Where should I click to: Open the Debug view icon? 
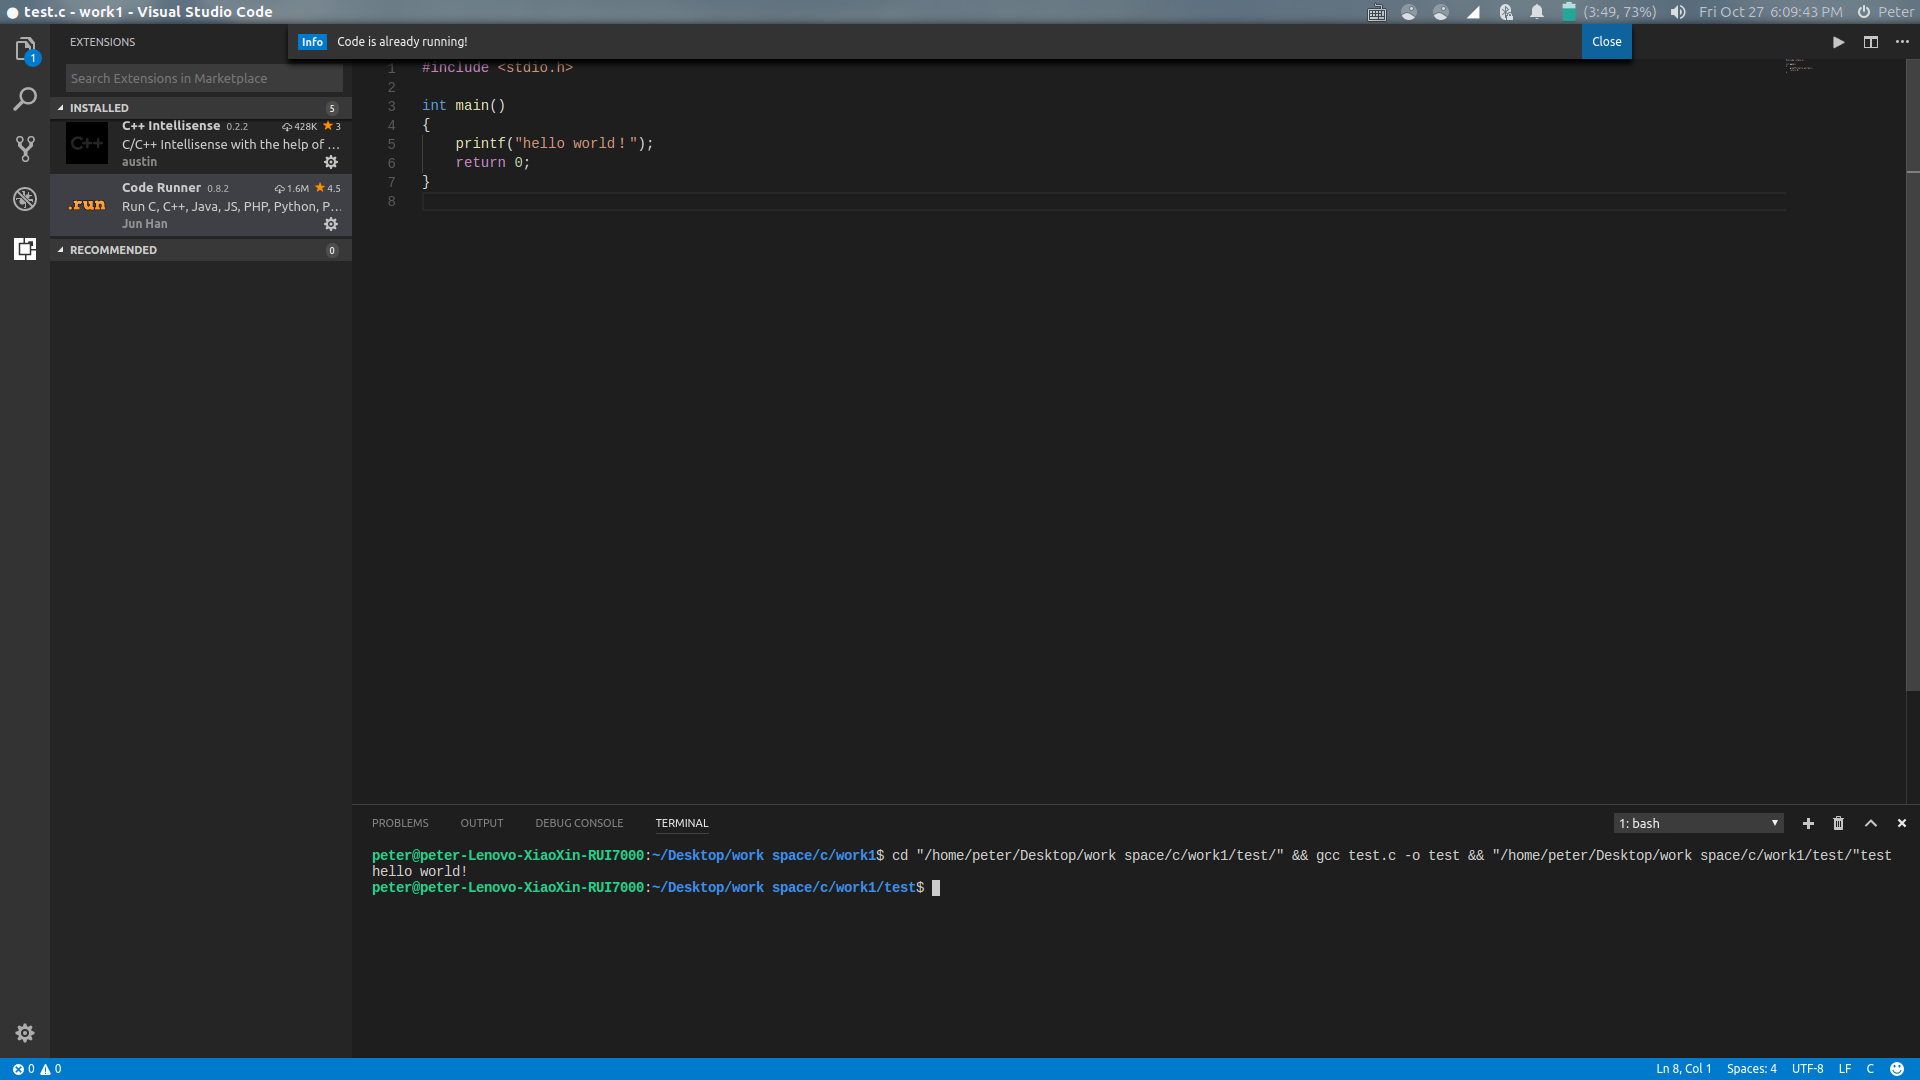[x=25, y=199]
